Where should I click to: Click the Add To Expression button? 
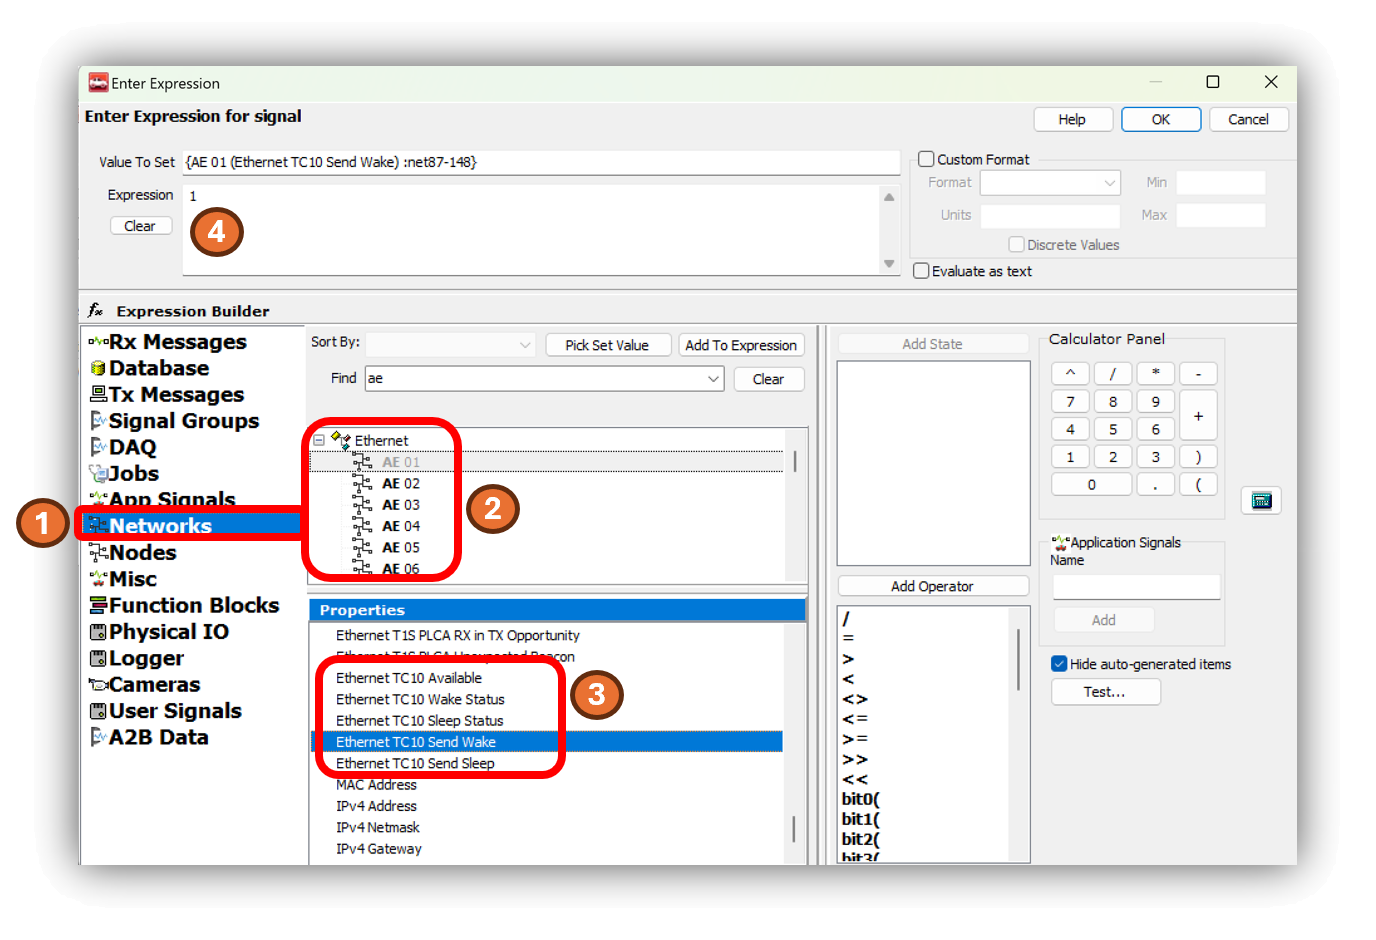point(741,345)
